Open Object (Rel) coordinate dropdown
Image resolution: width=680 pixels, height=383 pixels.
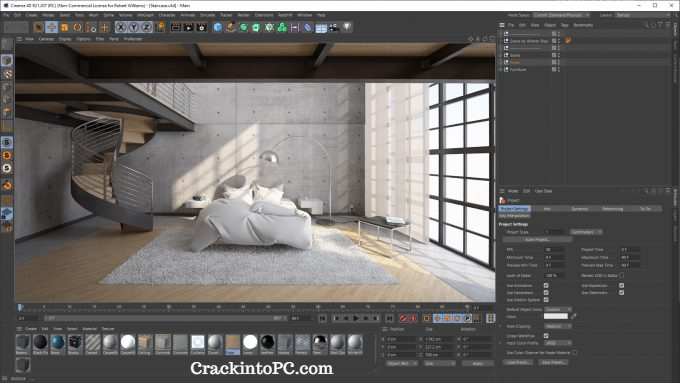point(401,363)
